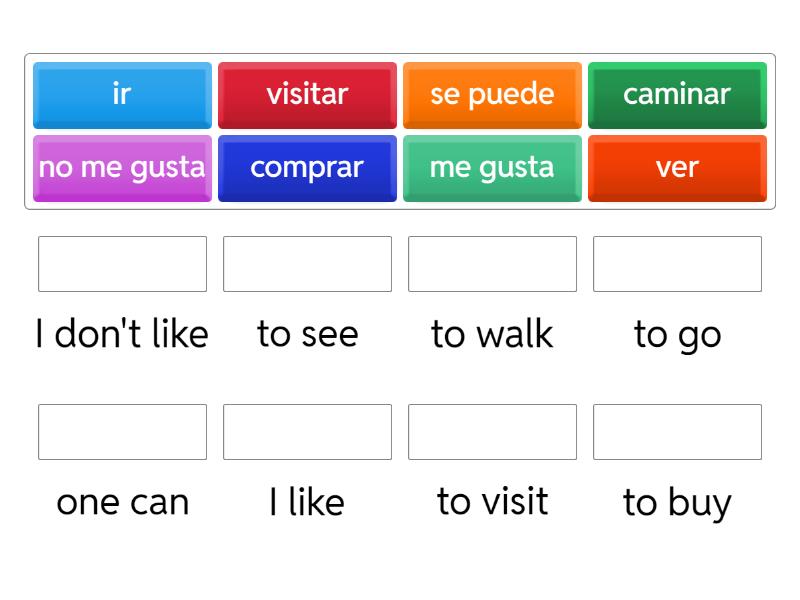Click the answer box above "to go"
Image resolution: width=800 pixels, height=600 pixels.
(677, 264)
